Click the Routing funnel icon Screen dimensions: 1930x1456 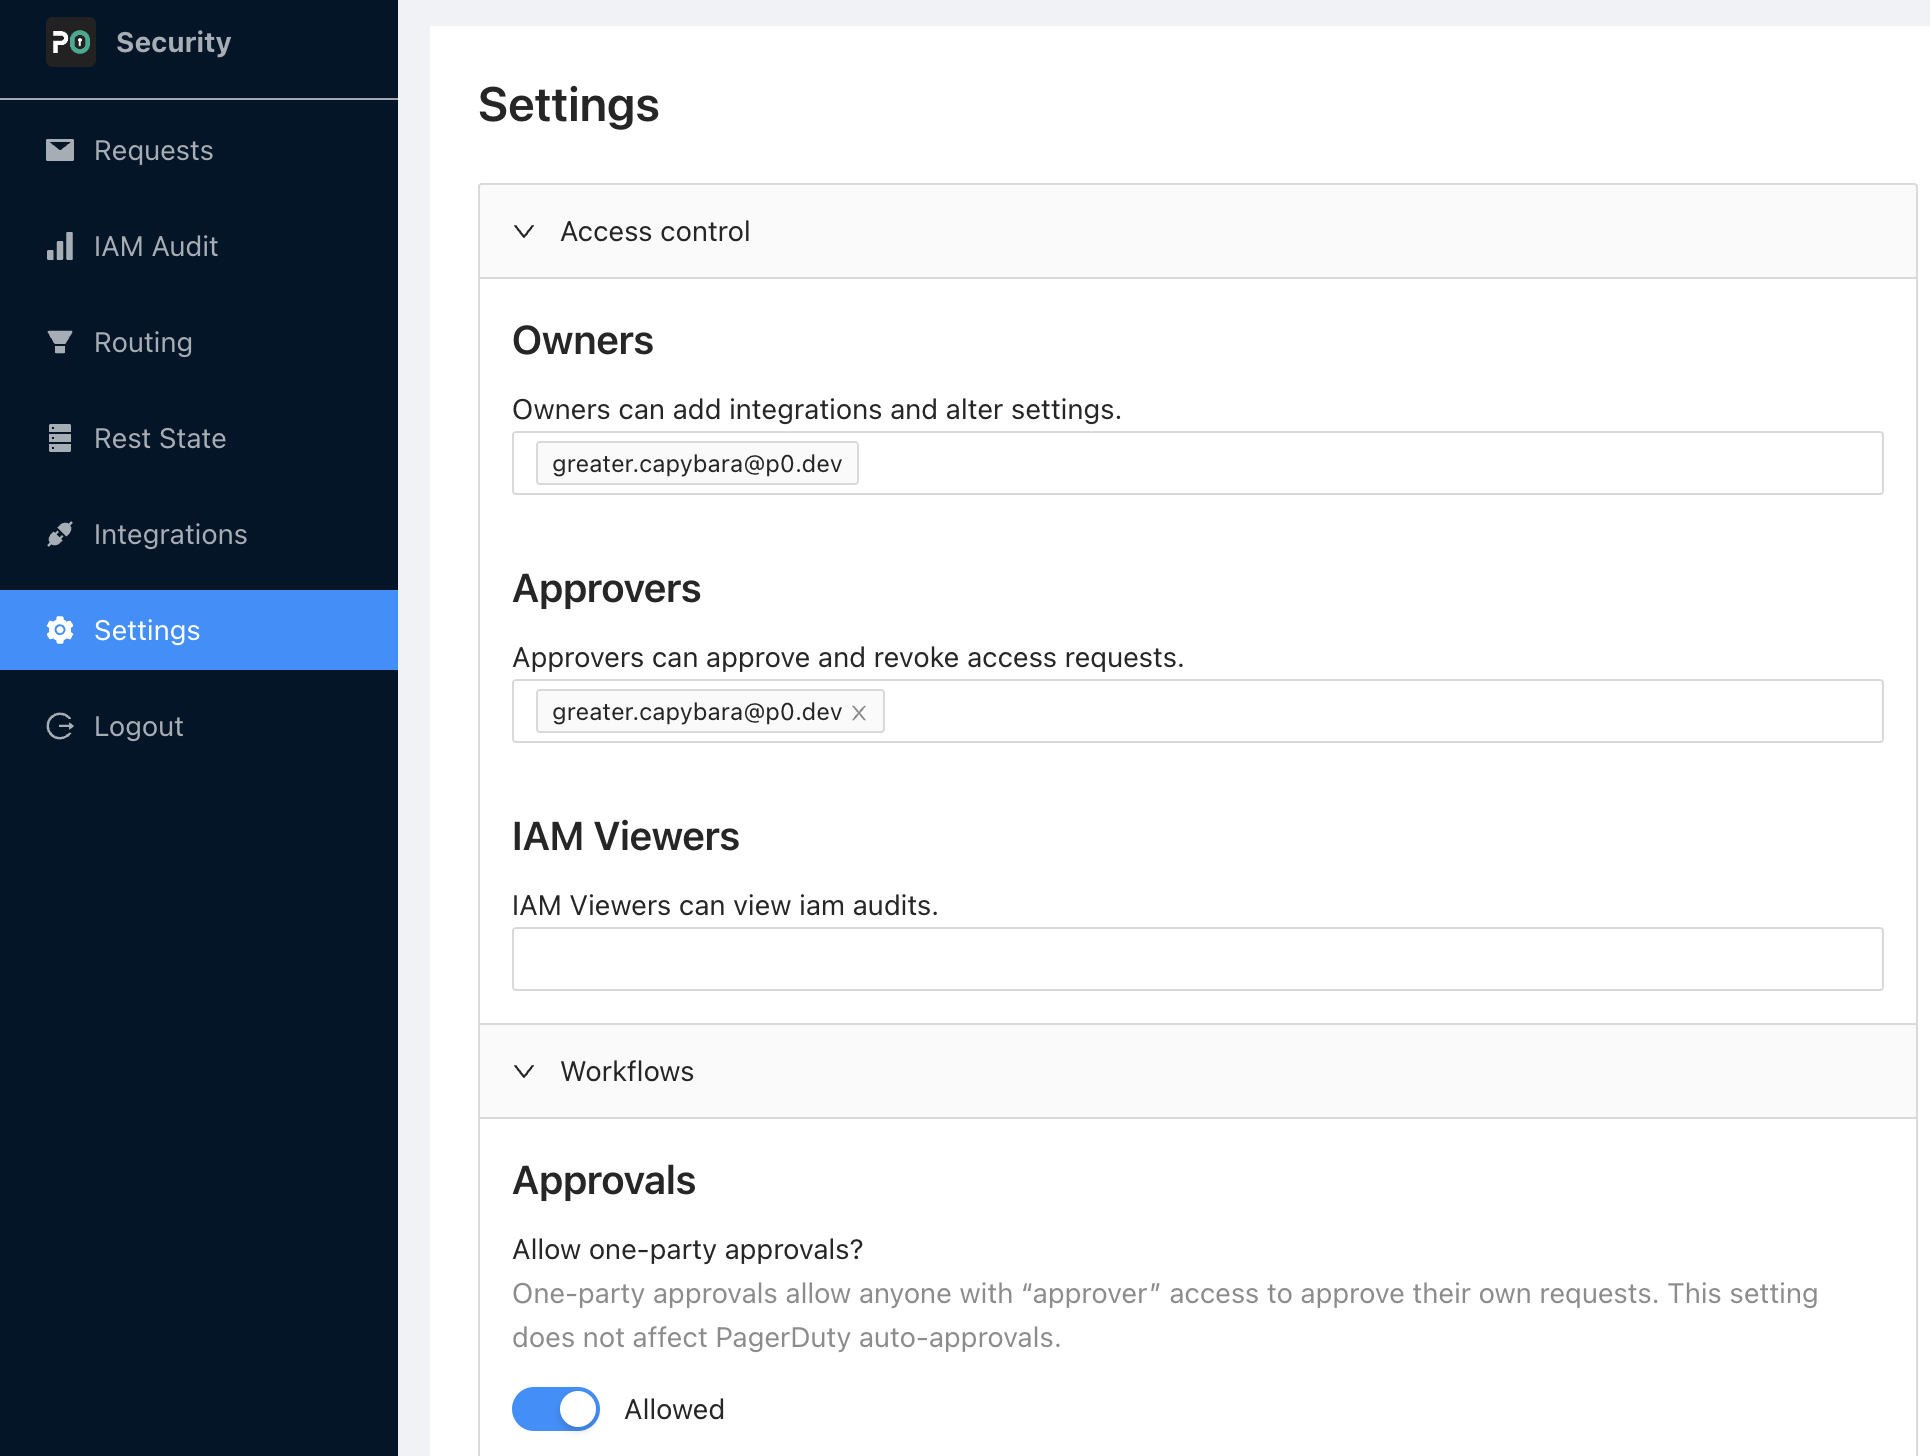[x=60, y=342]
